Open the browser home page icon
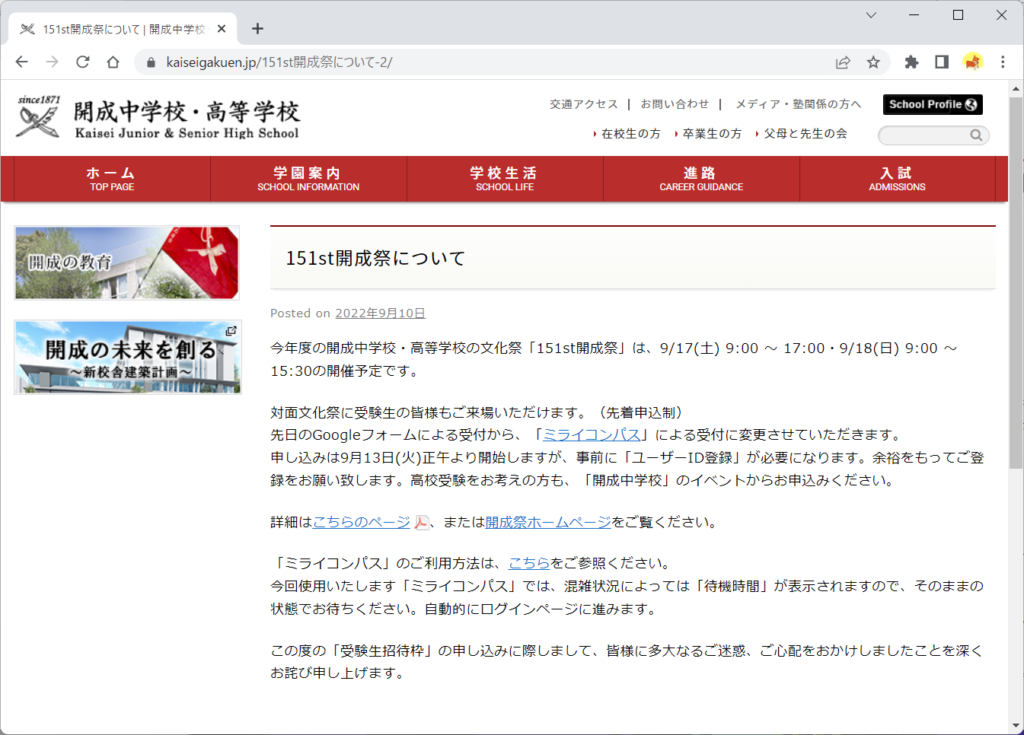 [x=113, y=62]
